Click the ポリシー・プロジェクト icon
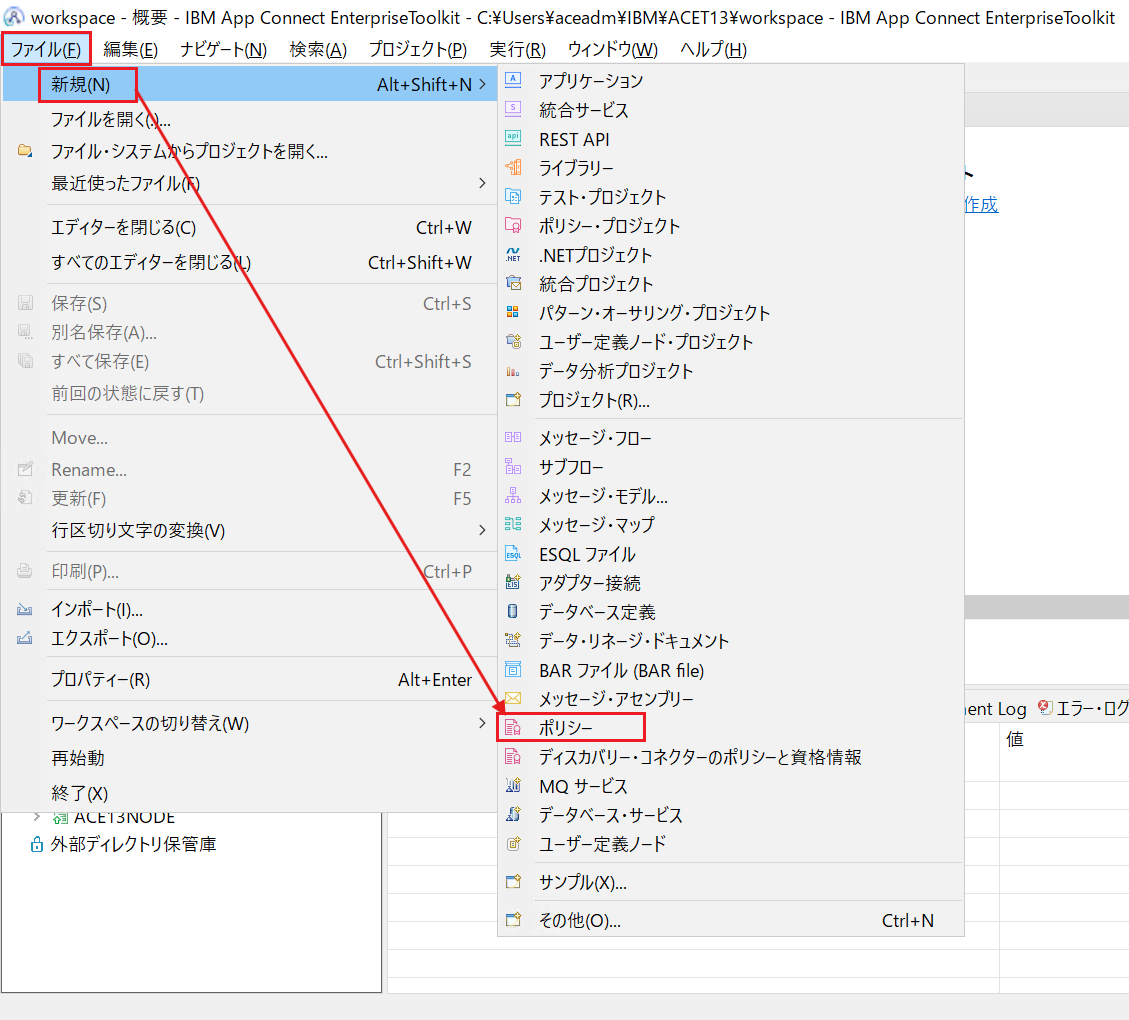Image resolution: width=1129 pixels, height=1020 pixels. (513, 225)
